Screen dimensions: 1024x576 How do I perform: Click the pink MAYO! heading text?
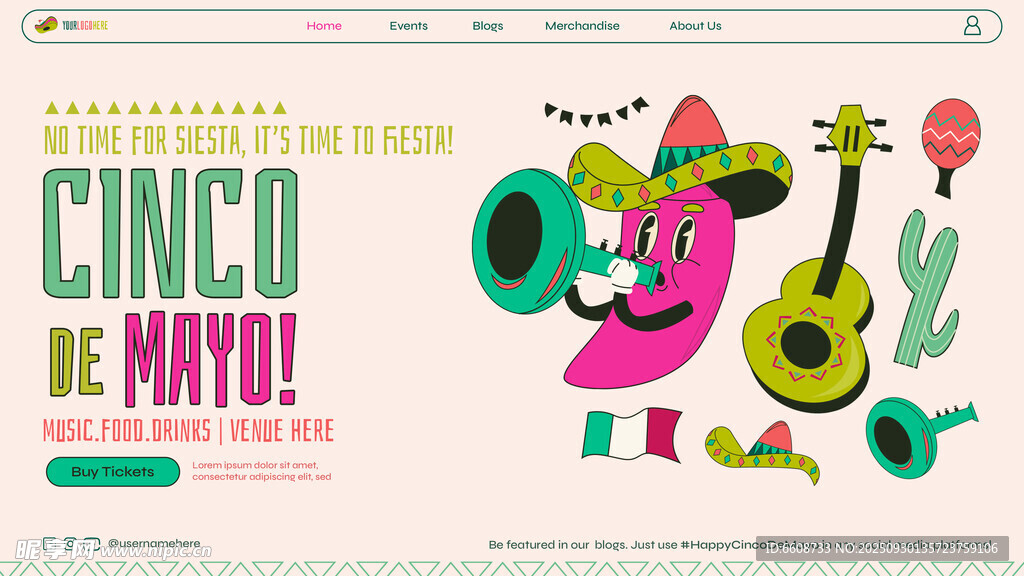(x=210, y=360)
